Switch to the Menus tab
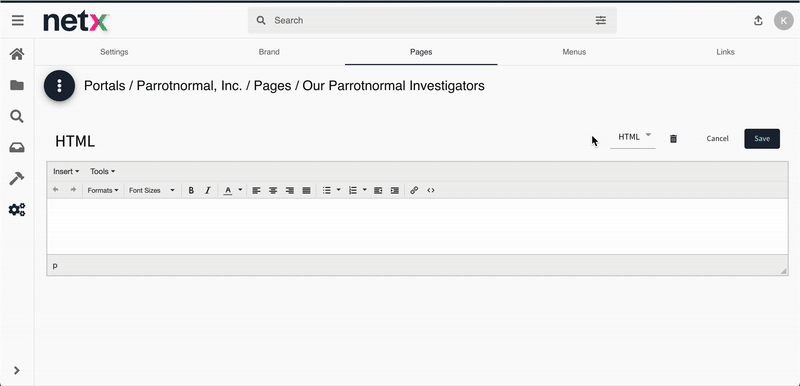Image resolution: width=800 pixels, height=386 pixels. click(x=574, y=52)
